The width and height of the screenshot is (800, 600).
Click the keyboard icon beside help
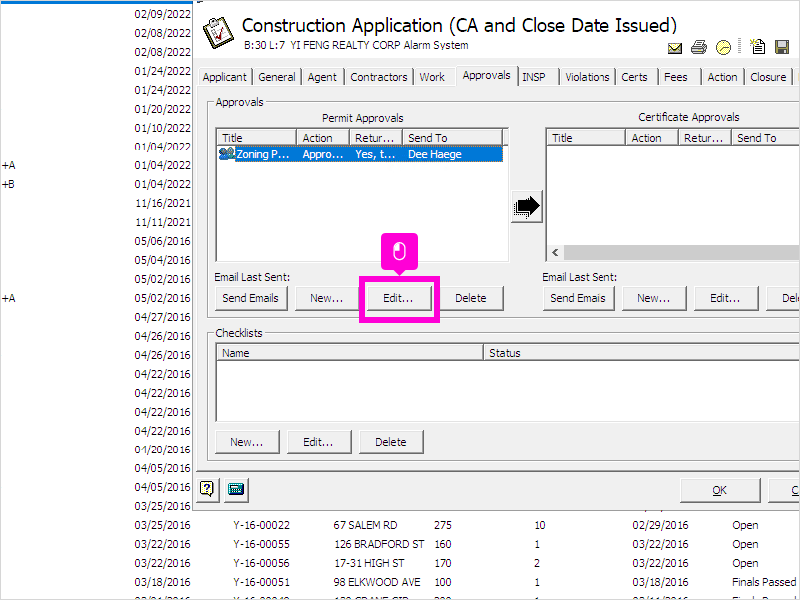pyautogui.click(x=235, y=489)
